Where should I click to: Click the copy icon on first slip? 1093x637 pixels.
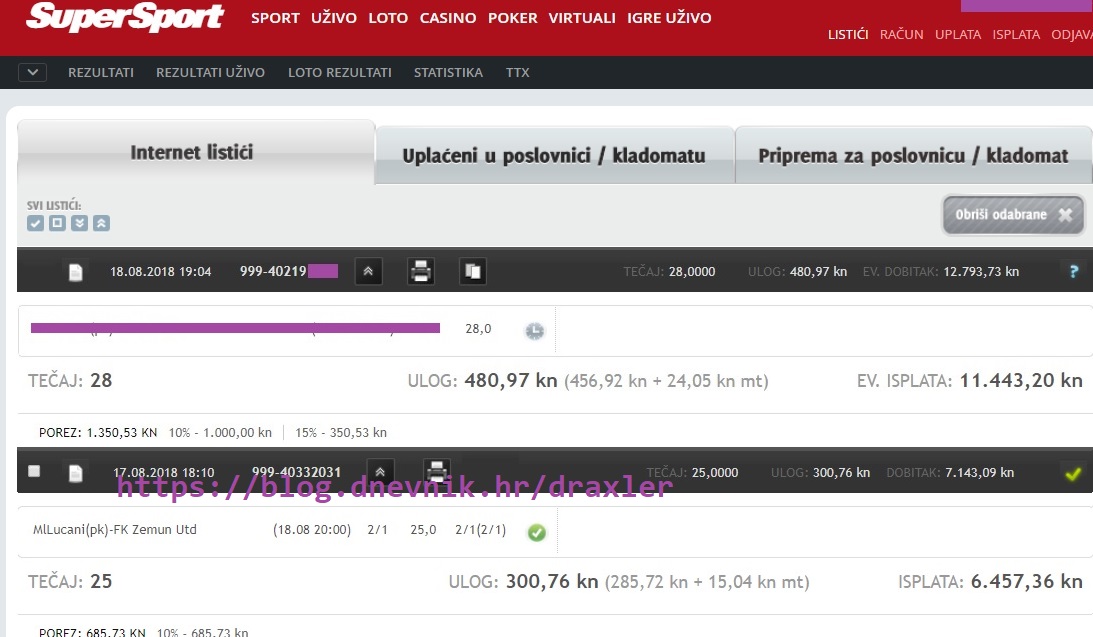point(473,271)
